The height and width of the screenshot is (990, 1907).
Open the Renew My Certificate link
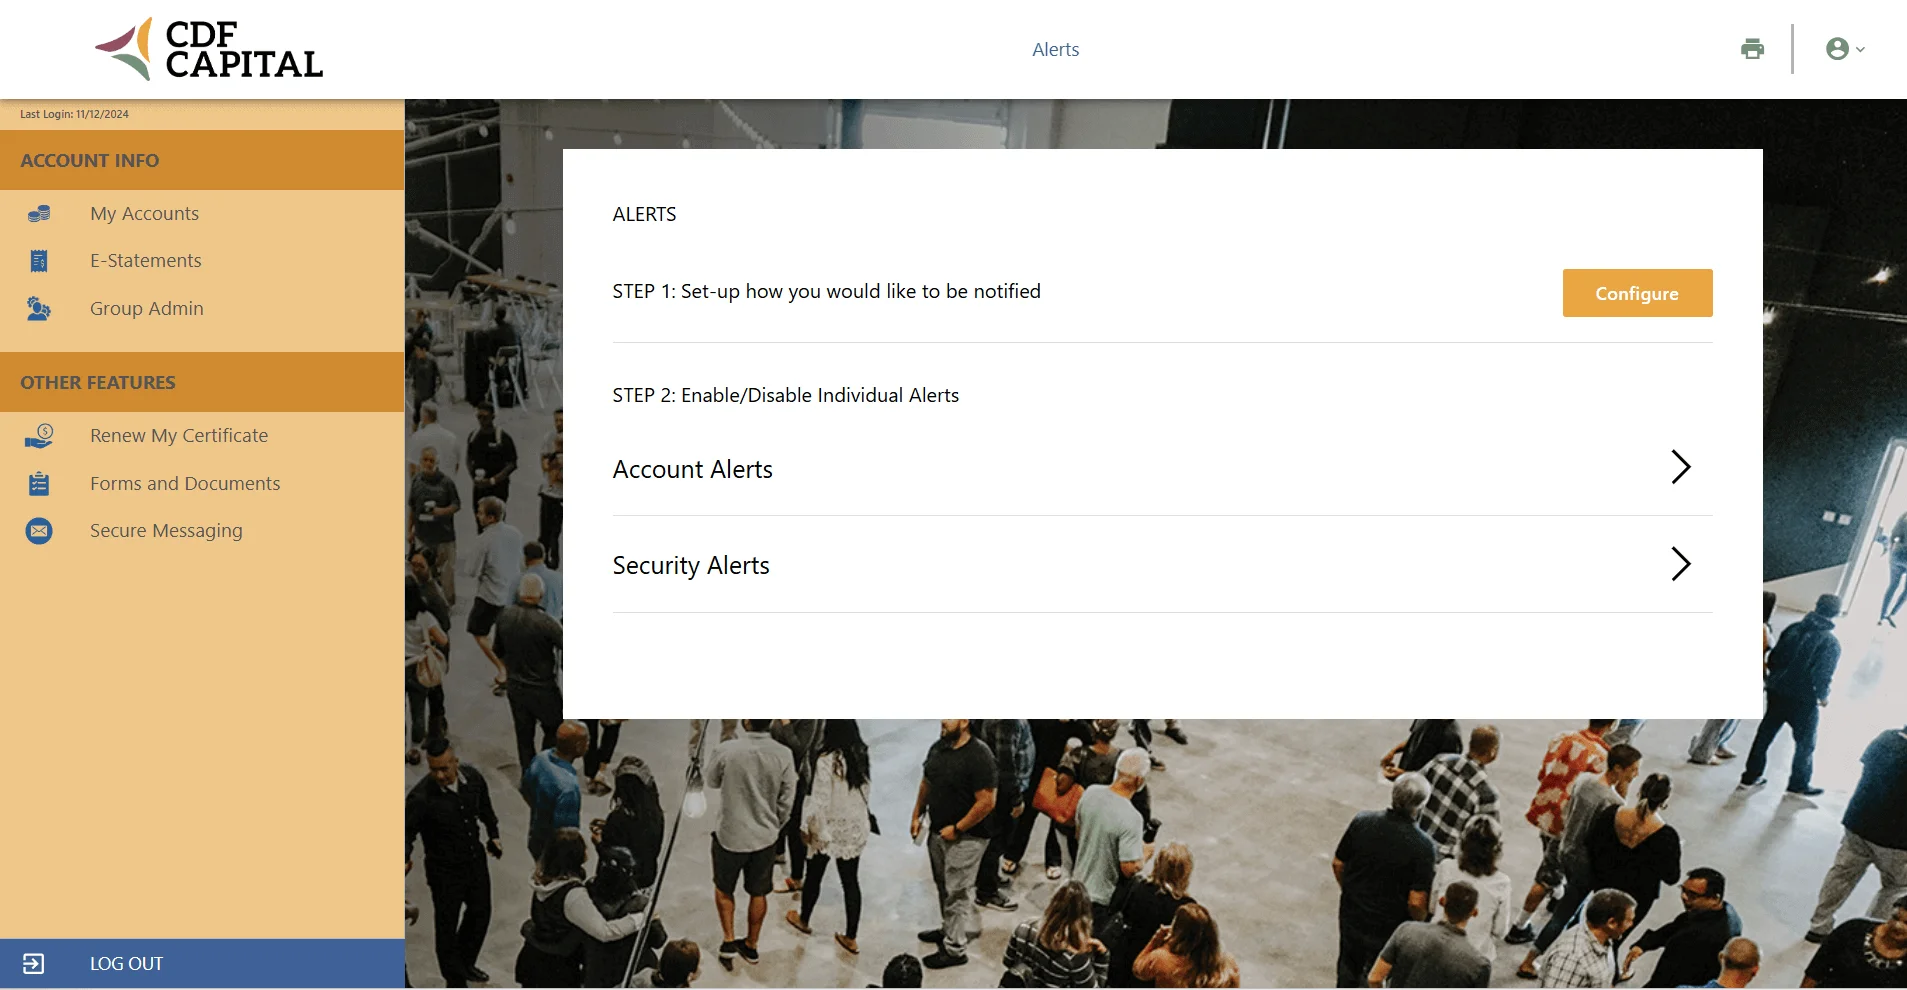pos(179,436)
